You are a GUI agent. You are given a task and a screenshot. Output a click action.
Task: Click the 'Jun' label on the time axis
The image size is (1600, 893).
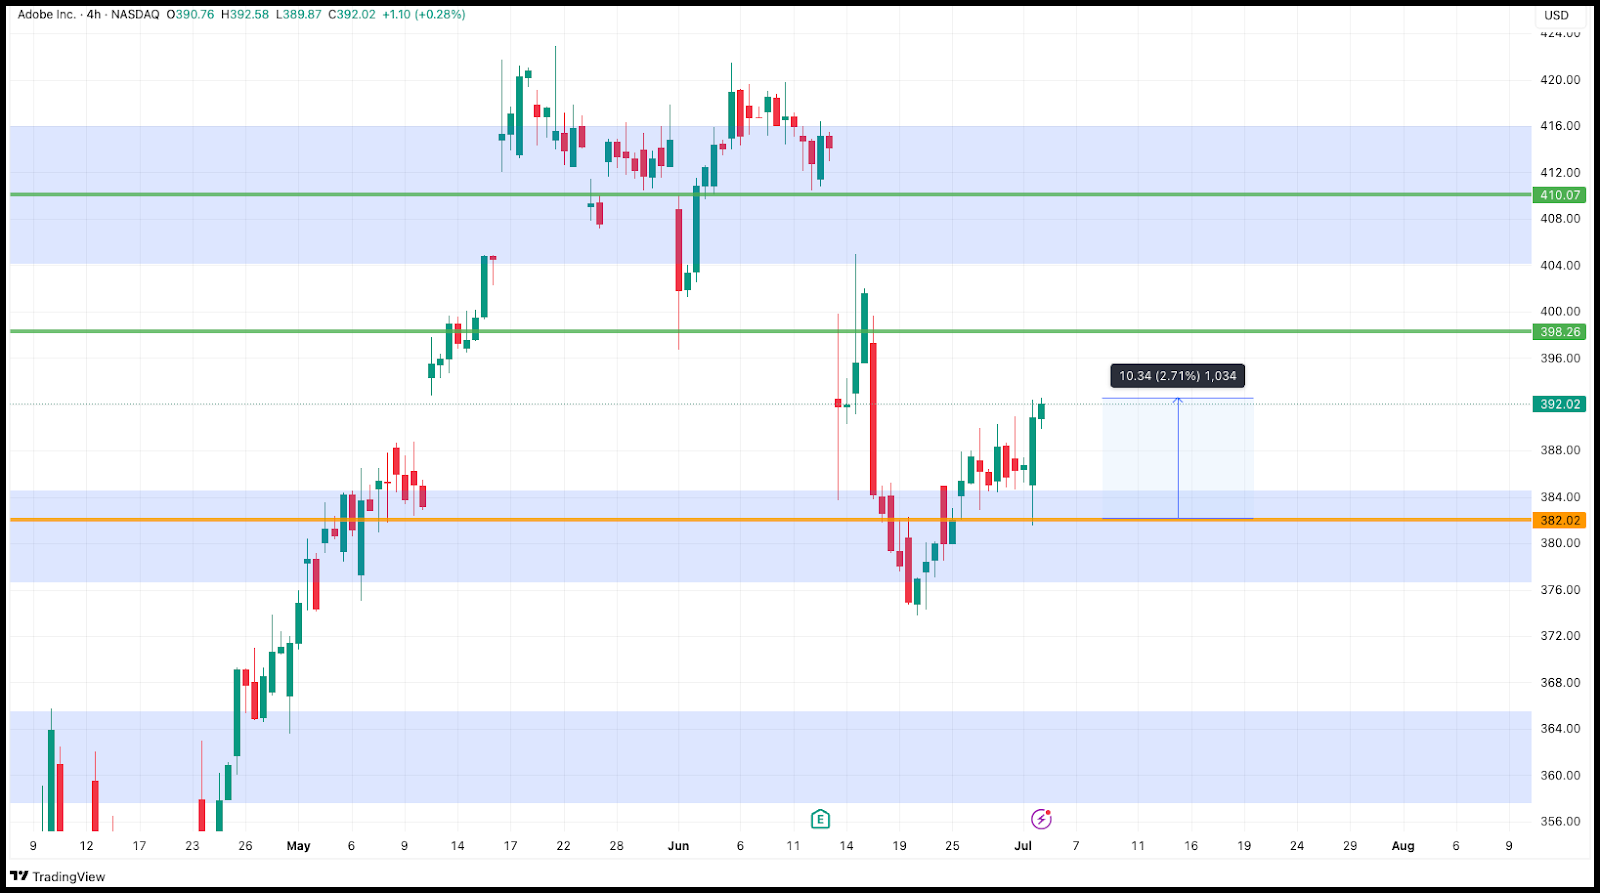point(678,846)
